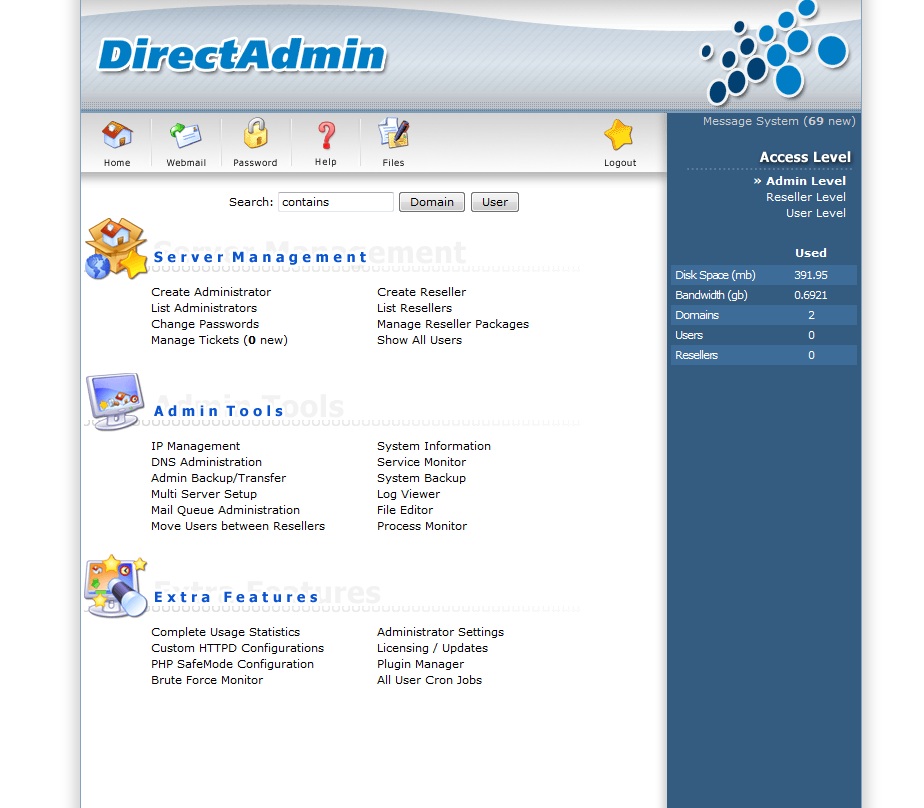This screenshot has width=924, height=808.
Task: Click the Server Management box icon
Action: click(x=116, y=248)
